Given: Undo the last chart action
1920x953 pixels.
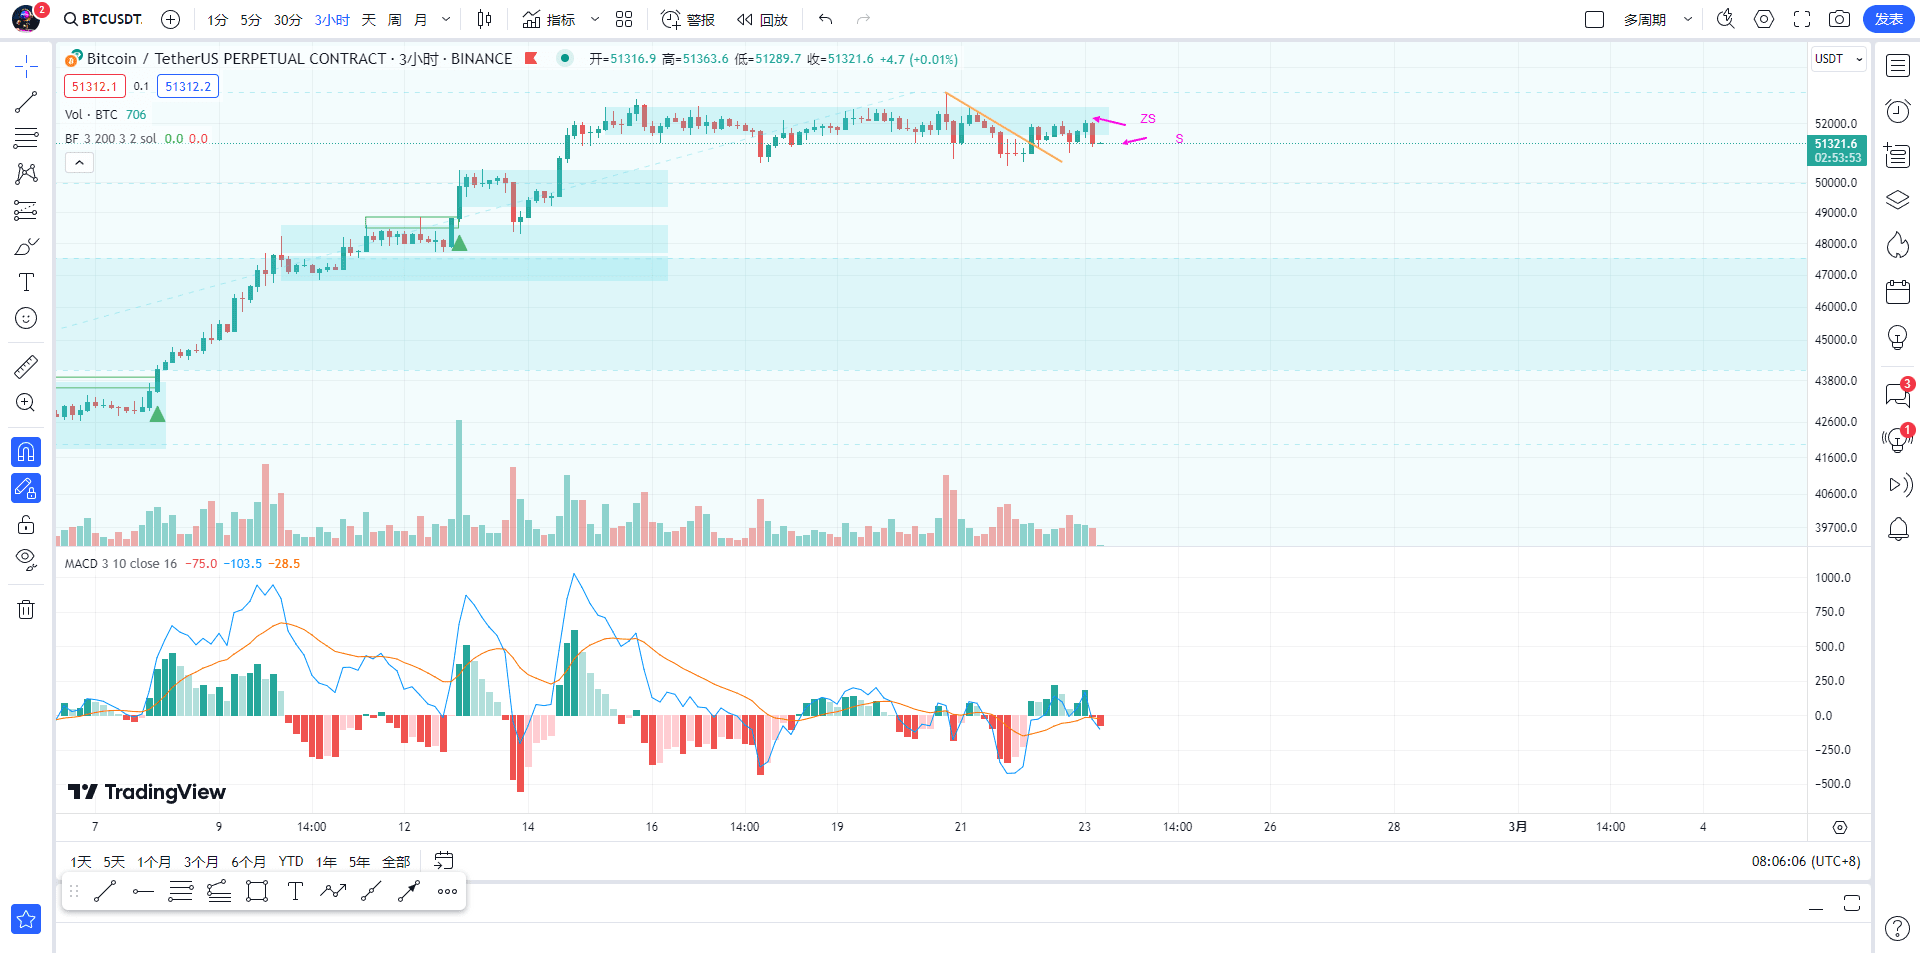Looking at the screenshot, I should [825, 19].
